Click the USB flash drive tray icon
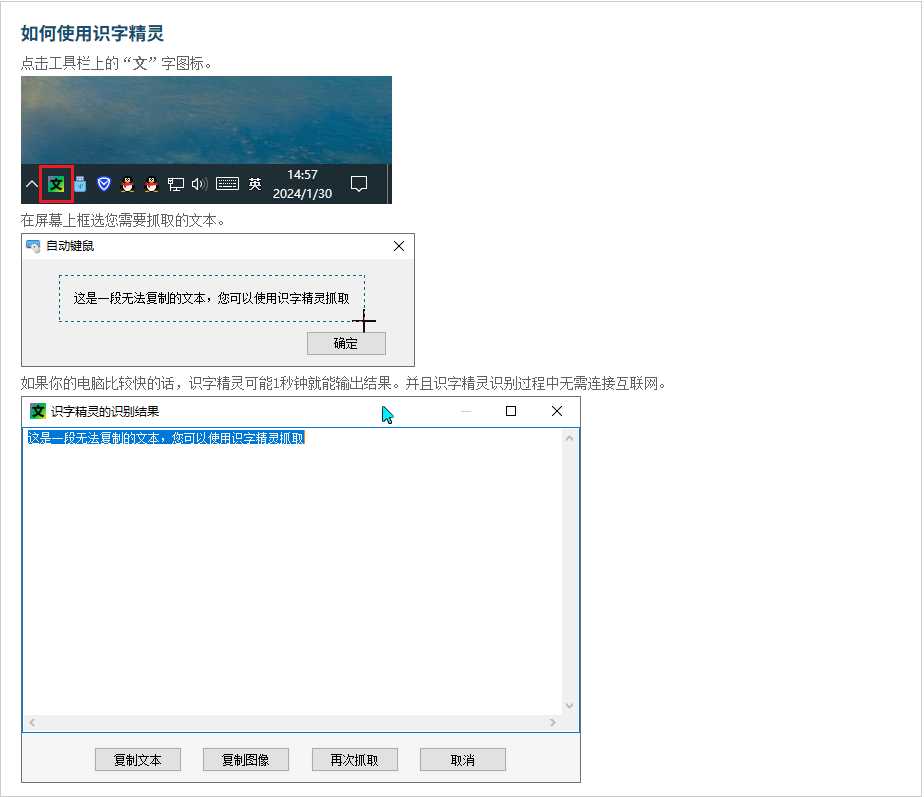The image size is (924, 797). (x=78, y=183)
